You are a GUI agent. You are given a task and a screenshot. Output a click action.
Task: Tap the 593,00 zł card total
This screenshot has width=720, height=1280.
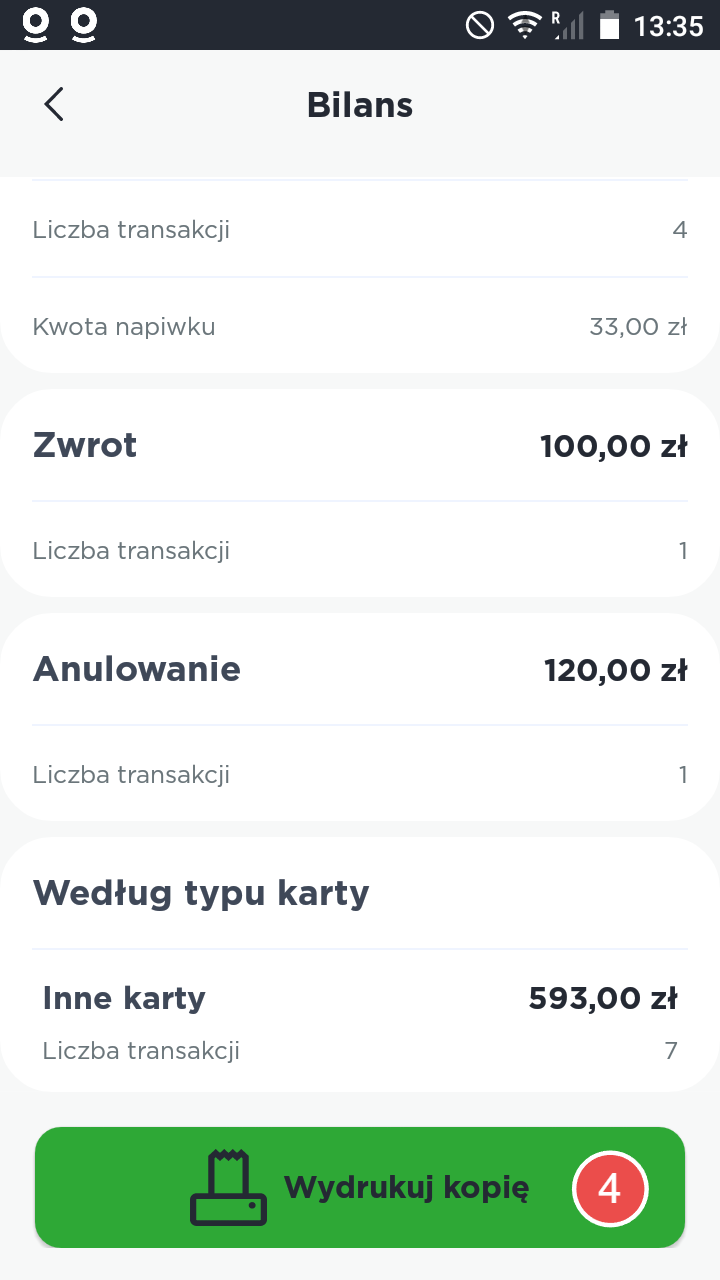point(603,998)
